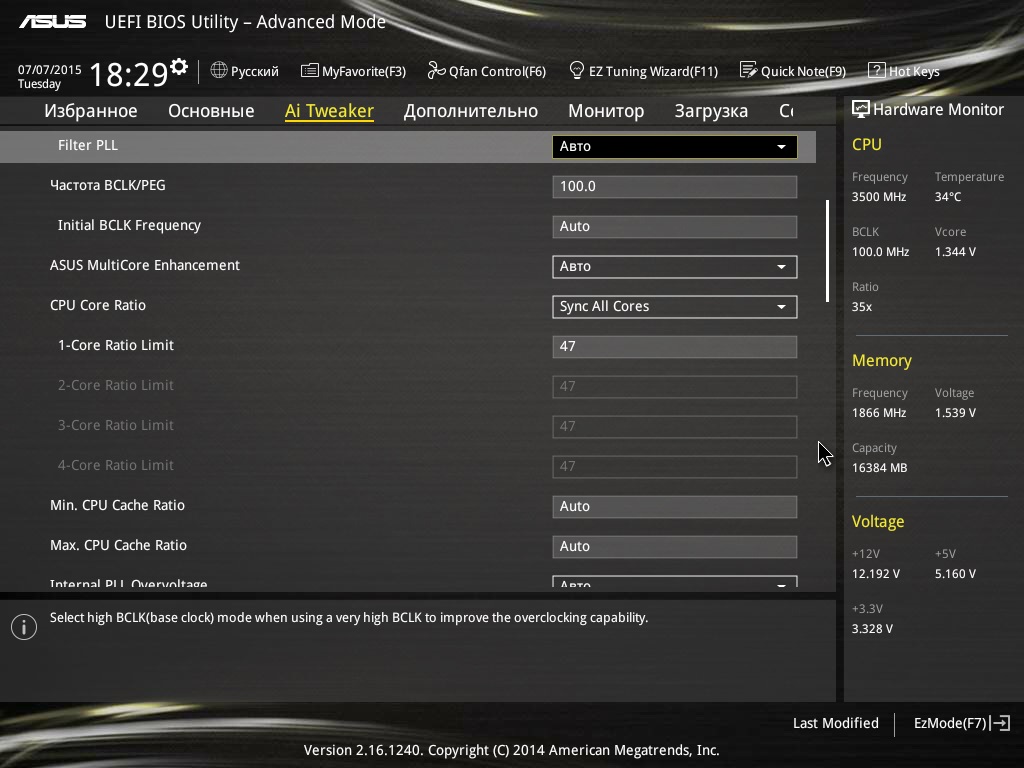Open the clock settings gear icon
Screen dimensions: 1024x768
click(x=179, y=67)
